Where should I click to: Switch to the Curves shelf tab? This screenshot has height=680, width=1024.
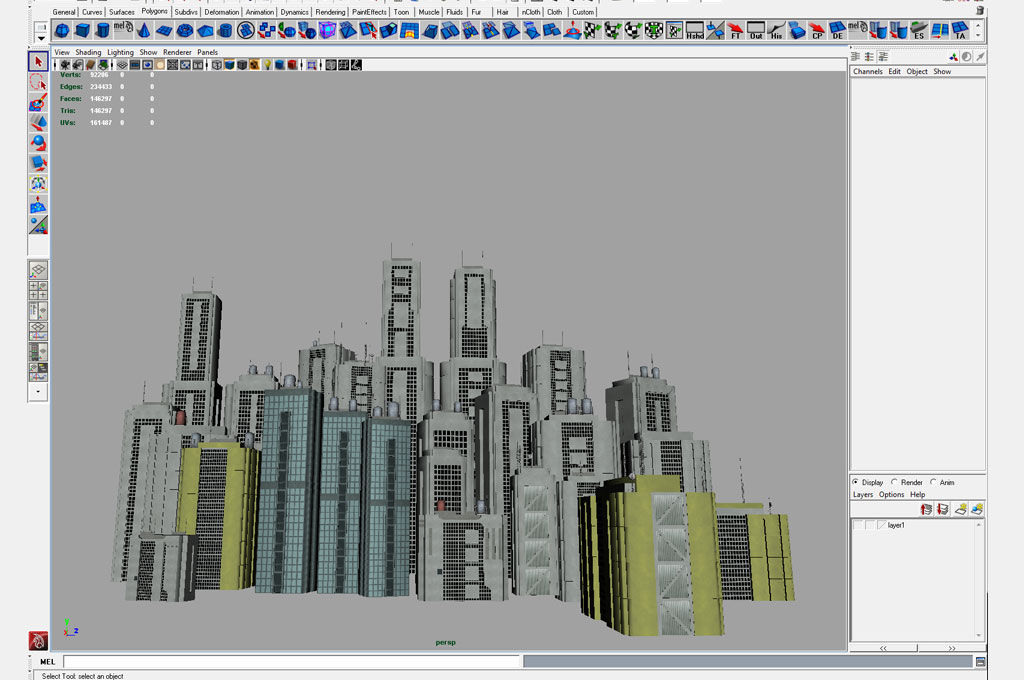pos(92,12)
